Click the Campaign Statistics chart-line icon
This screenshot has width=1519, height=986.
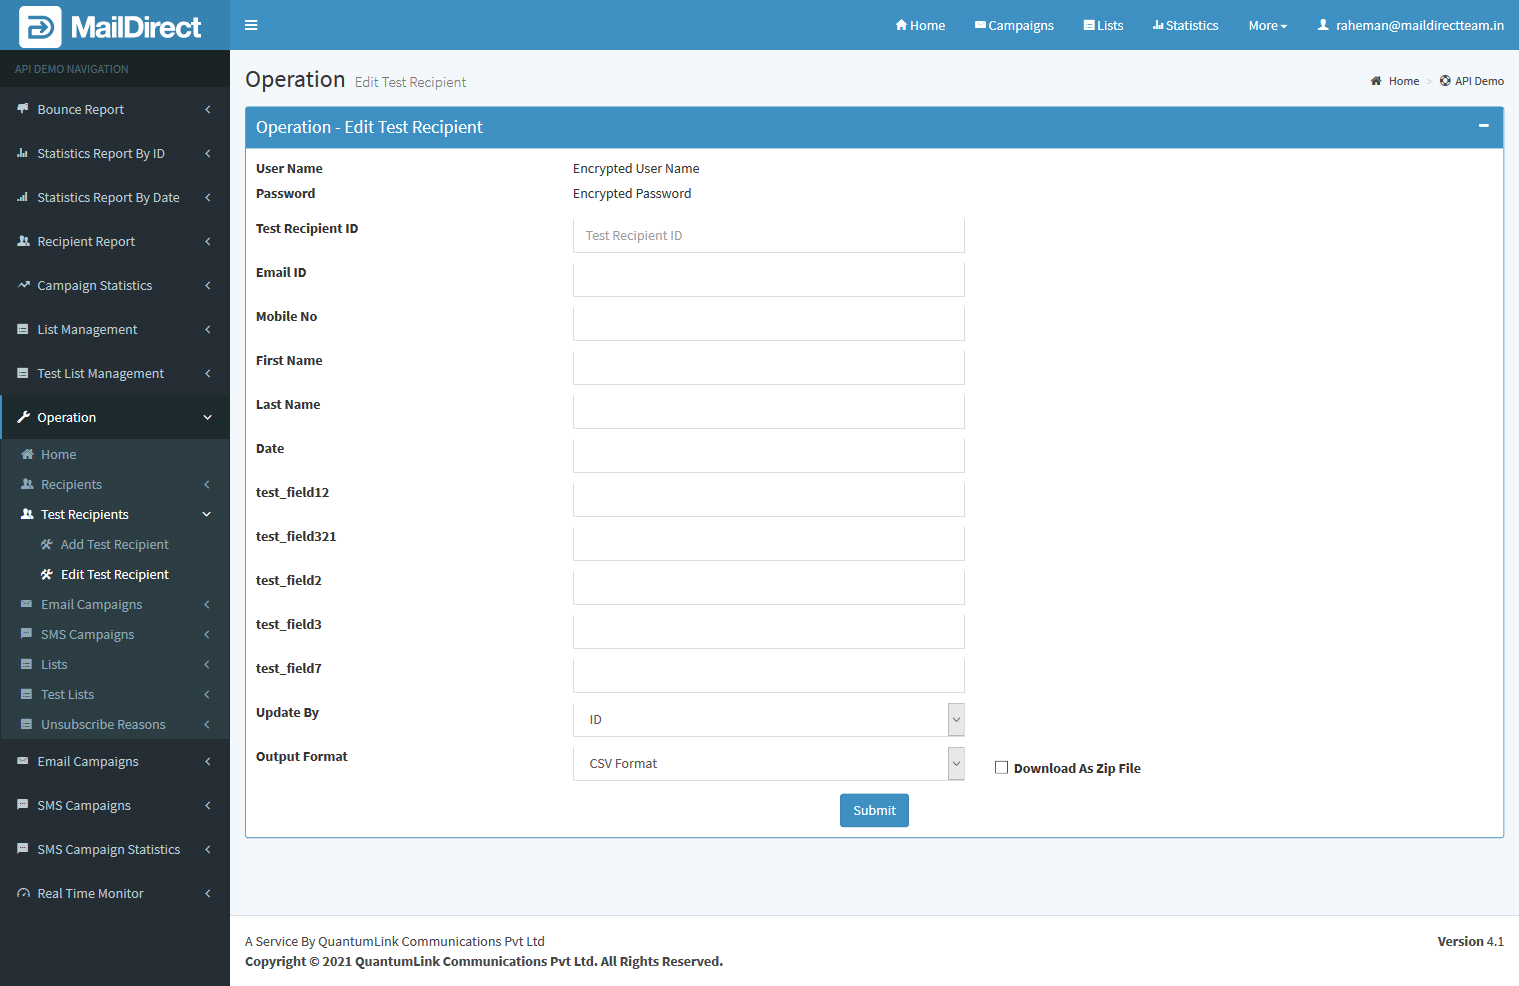point(23,285)
